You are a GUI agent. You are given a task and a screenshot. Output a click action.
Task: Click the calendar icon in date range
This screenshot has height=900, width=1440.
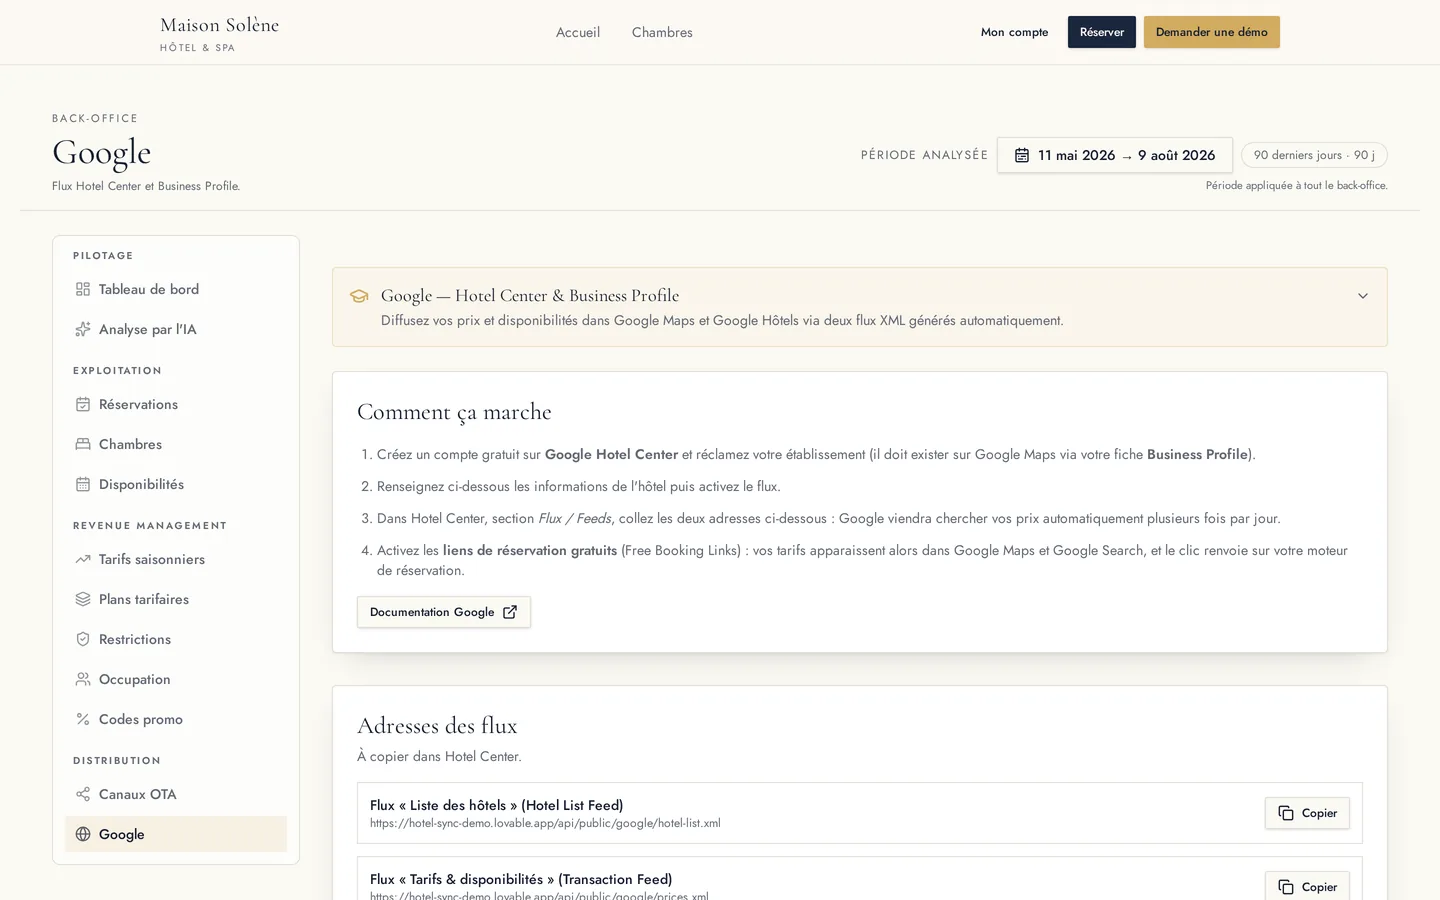[1022, 155]
